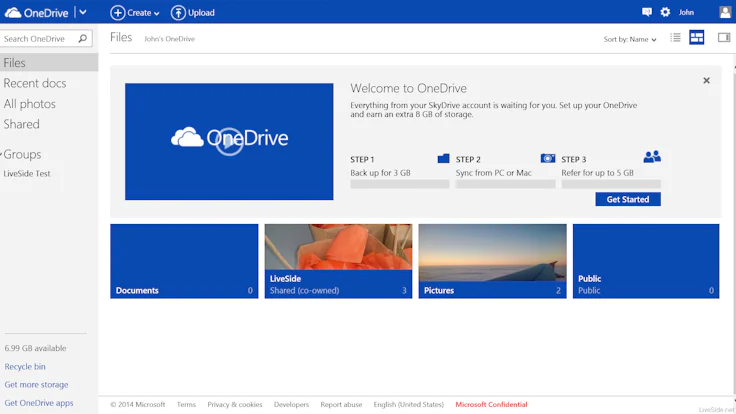Click the Files page heading
736x414 pixels.
tap(121, 37)
